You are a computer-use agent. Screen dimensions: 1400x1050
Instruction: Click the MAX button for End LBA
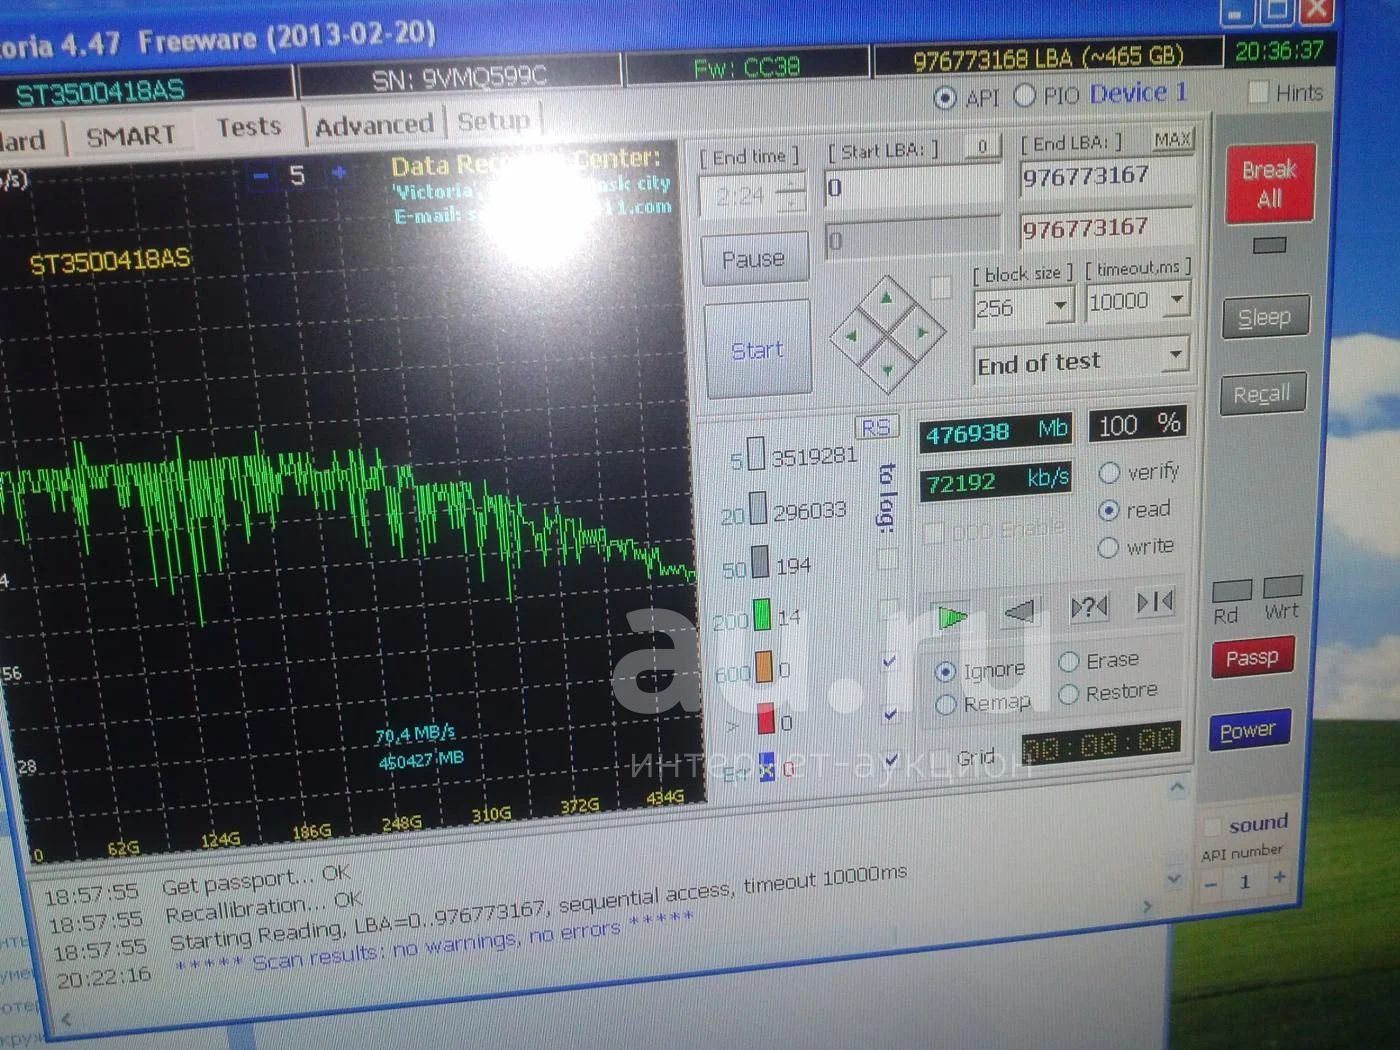pyautogui.click(x=1172, y=139)
